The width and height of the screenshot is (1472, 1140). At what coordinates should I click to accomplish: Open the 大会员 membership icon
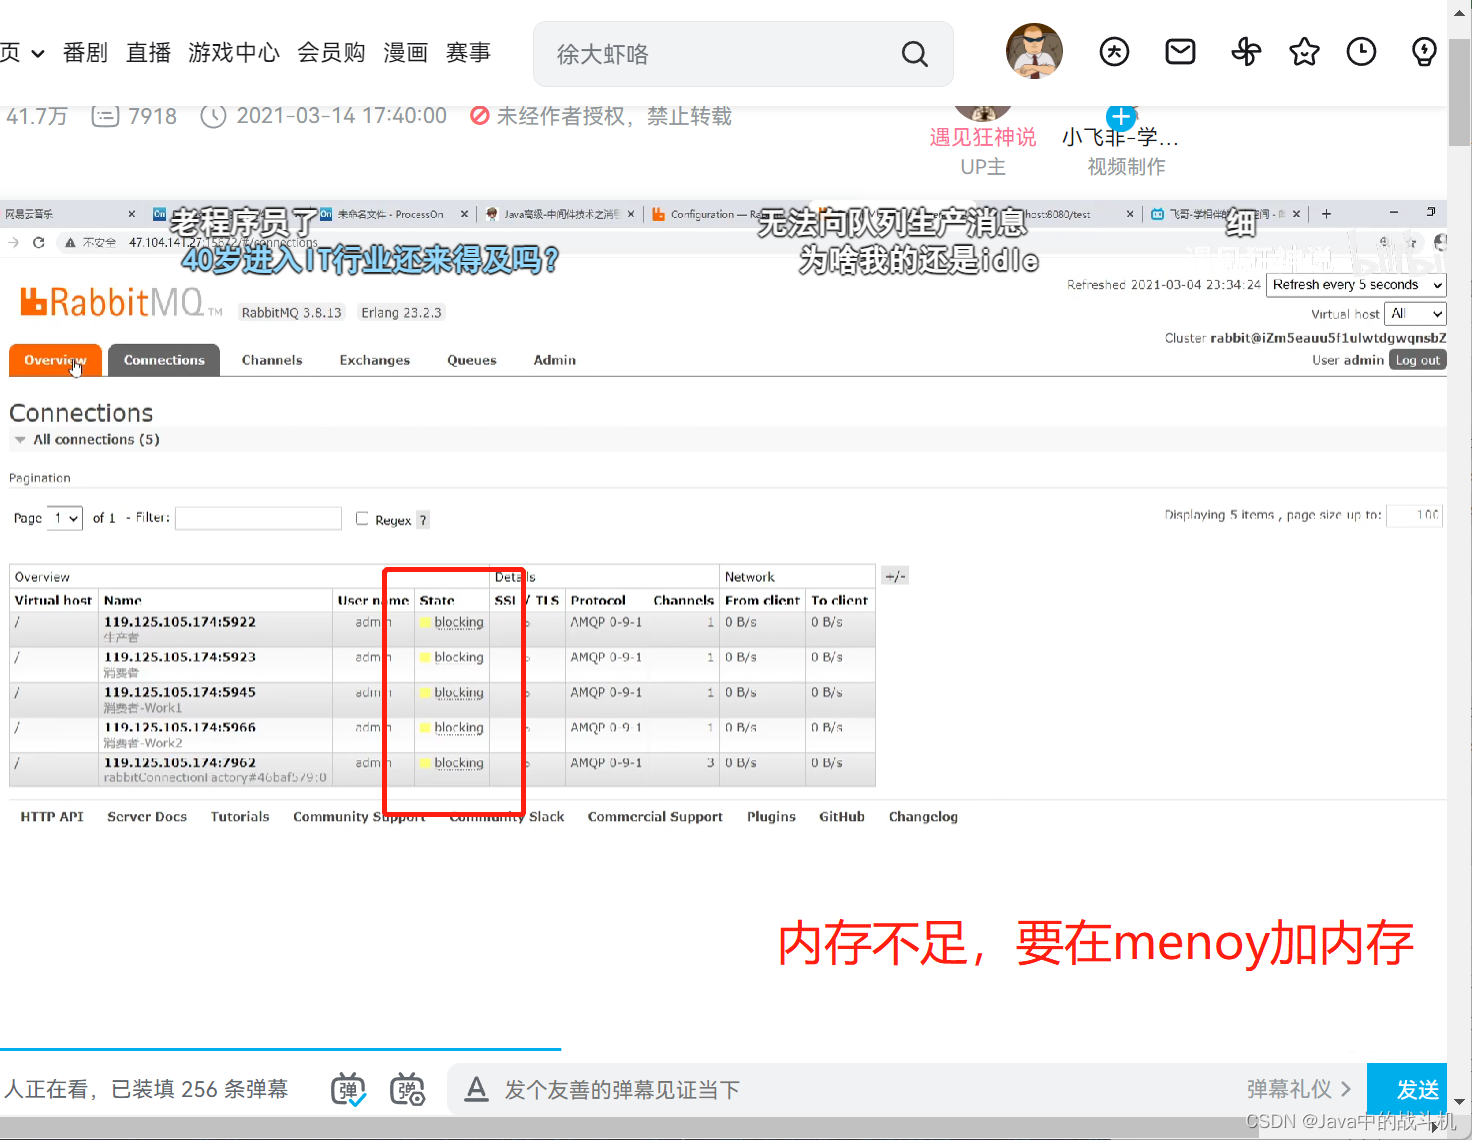pos(1114,52)
